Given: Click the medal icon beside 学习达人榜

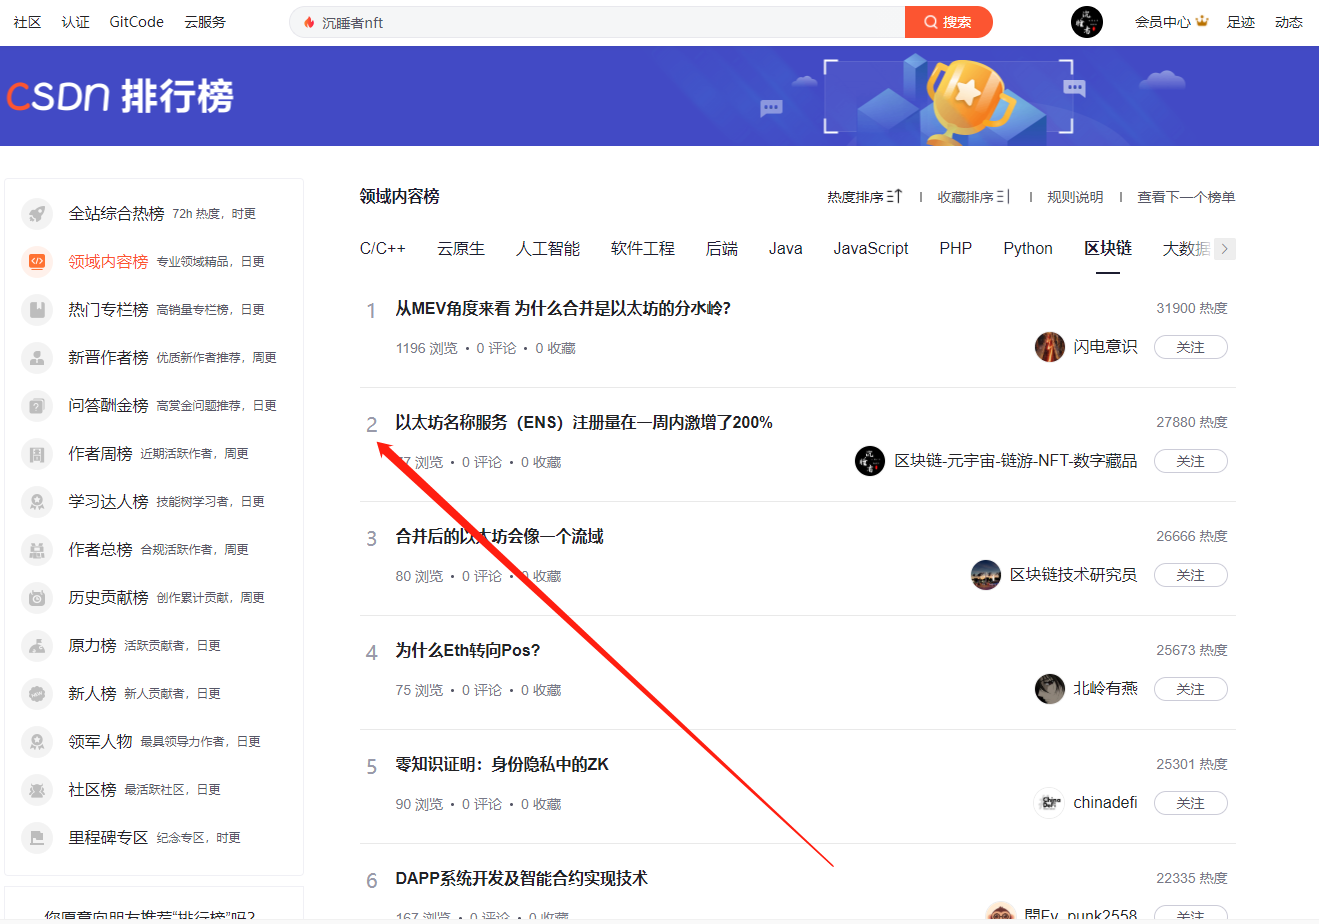Looking at the screenshot, I should (37, 502).
